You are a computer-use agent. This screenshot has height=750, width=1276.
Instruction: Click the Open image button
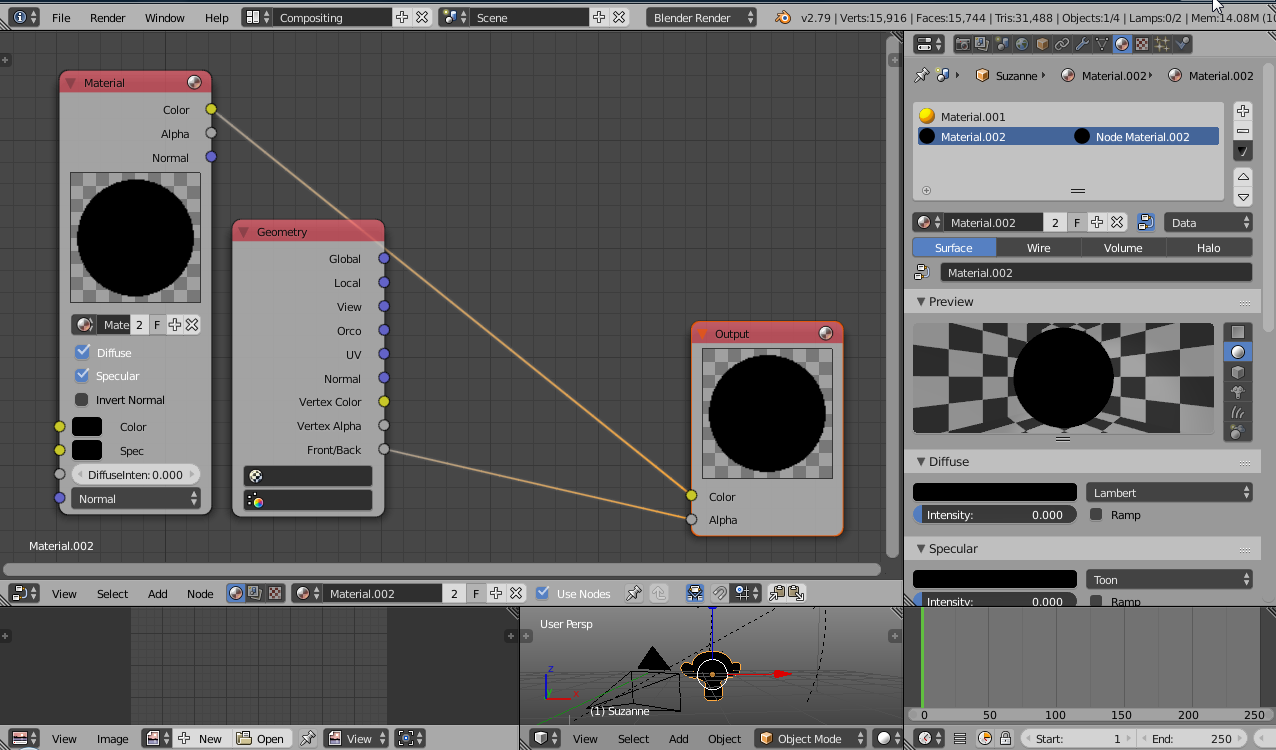click(260, 739)
